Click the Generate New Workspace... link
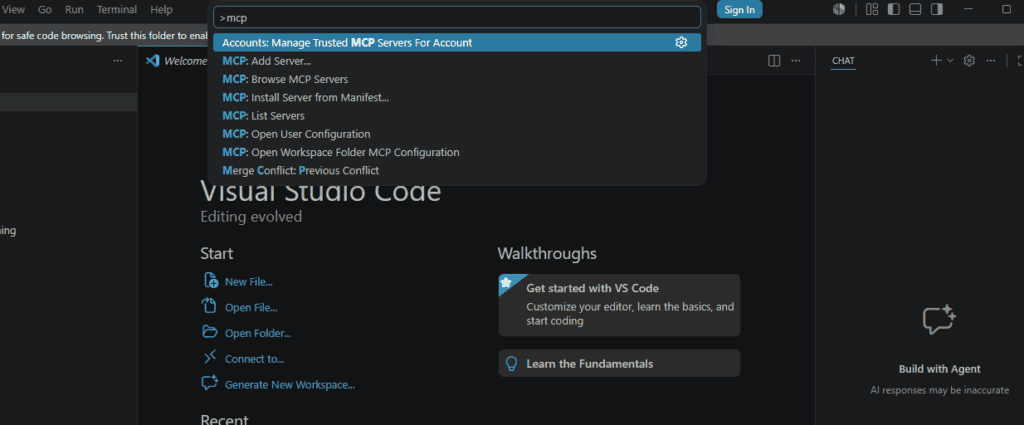The image size is (1024, 425). coord(290,385)
